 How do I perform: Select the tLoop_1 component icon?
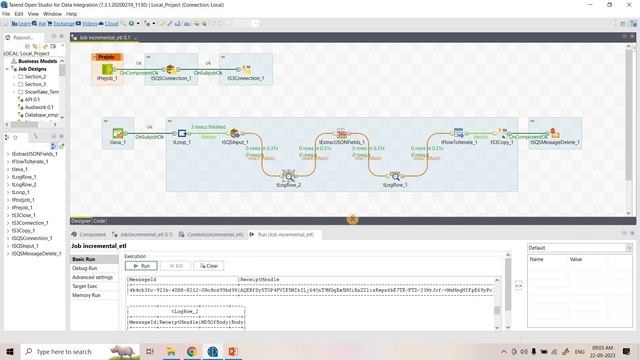coord(182,133)
